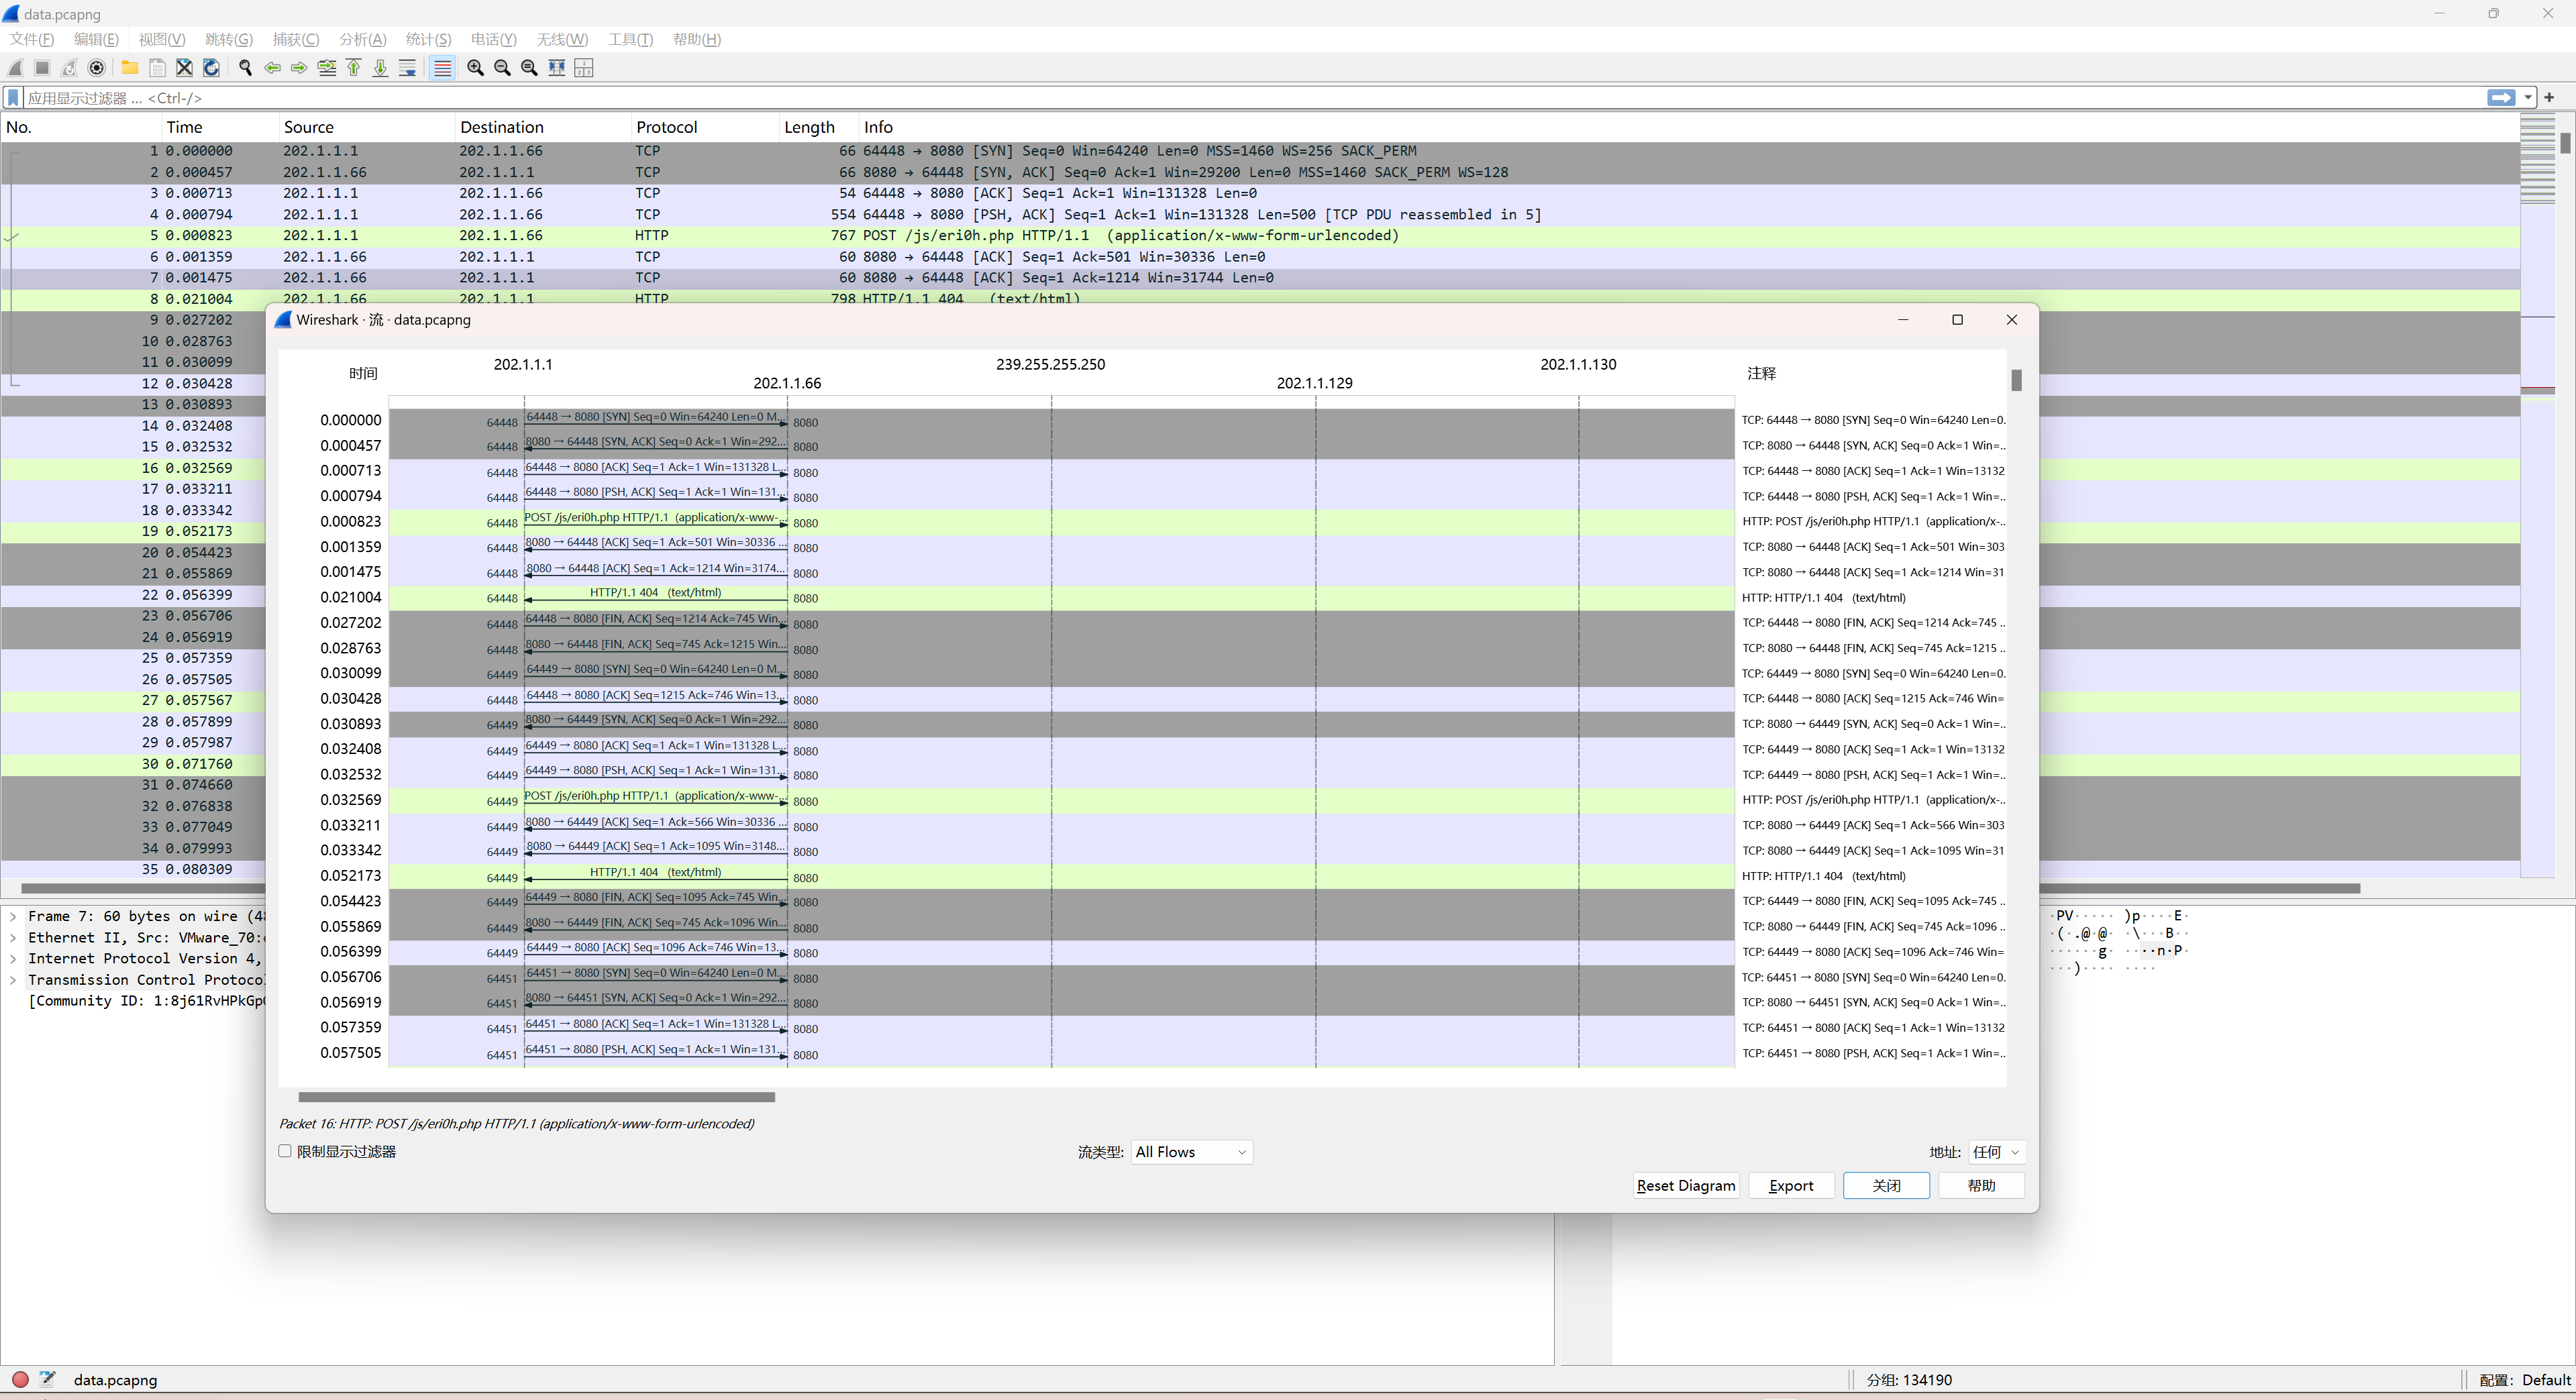The image size is (2576, 1400).
Task: Open capture options gear icon
Action: pos(97,68)
